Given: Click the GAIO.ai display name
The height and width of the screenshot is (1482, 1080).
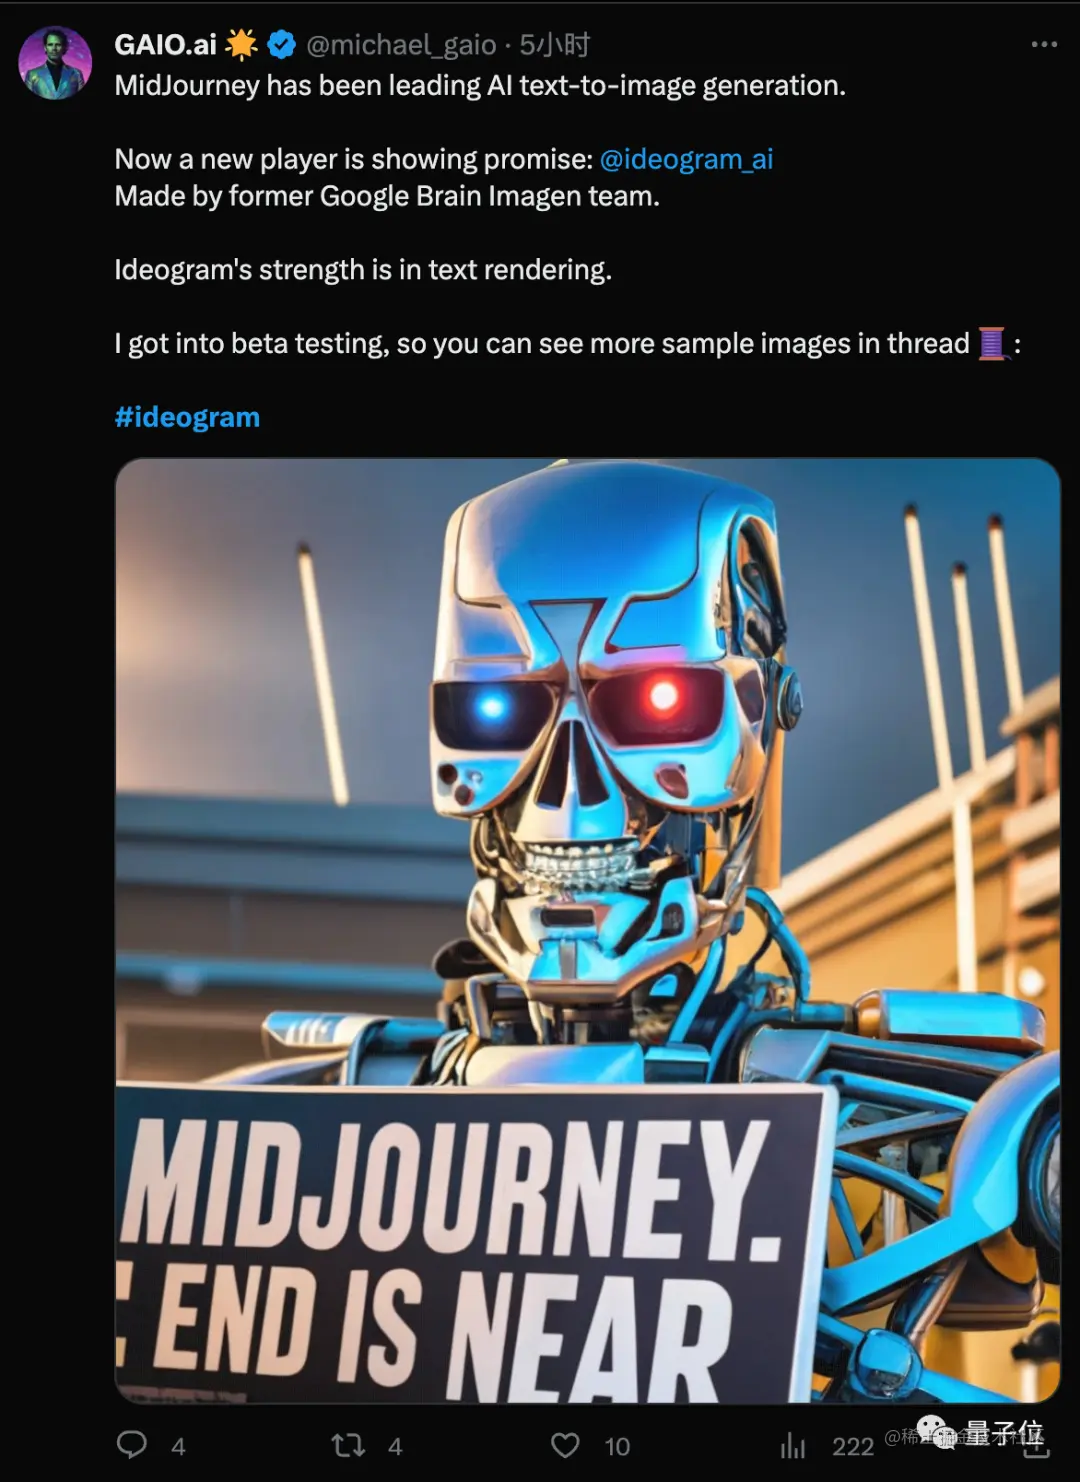Looking at the screenshot, I should tap(165, 44).
